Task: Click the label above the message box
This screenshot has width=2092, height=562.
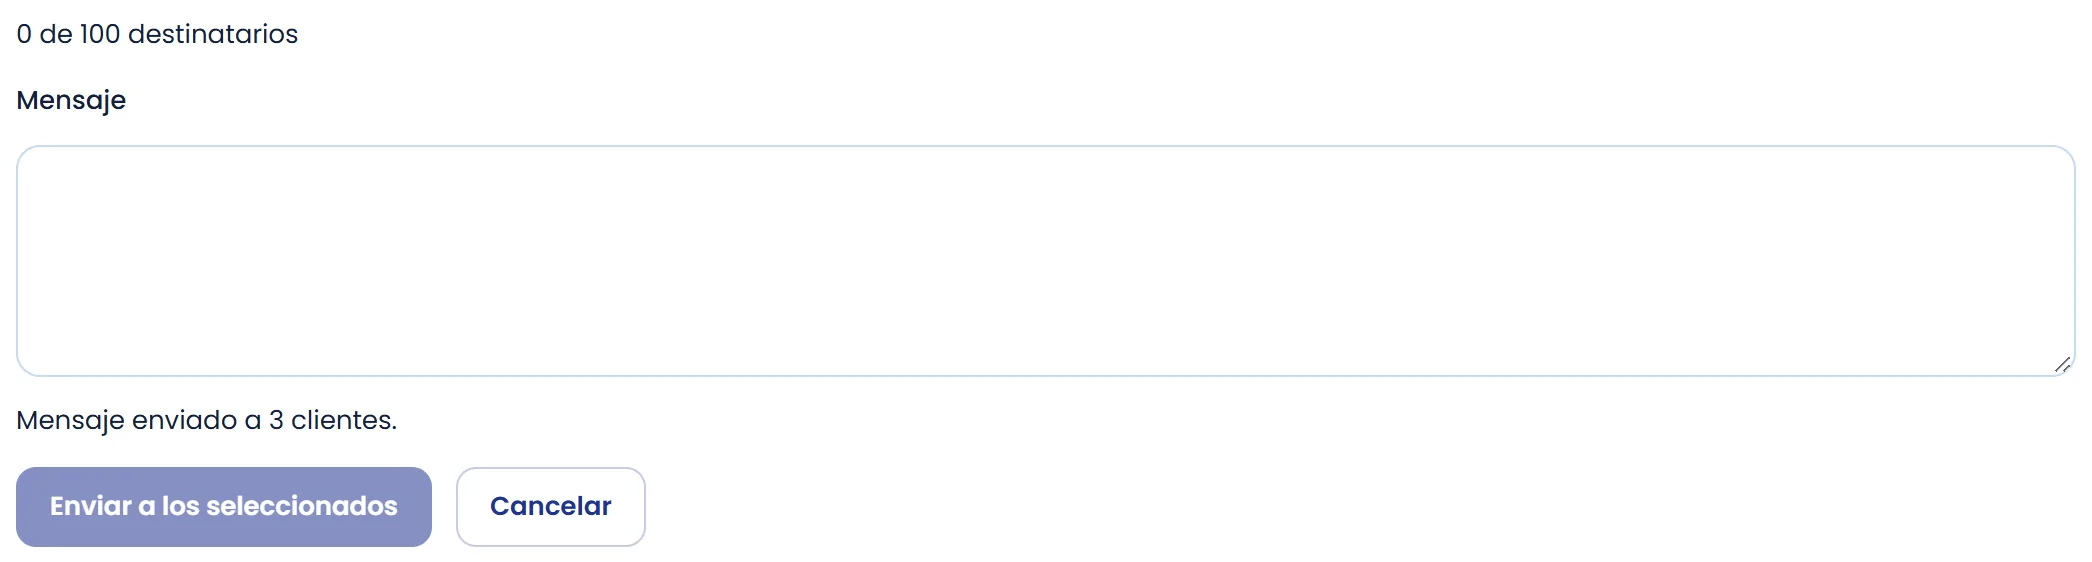Action: 71,101
